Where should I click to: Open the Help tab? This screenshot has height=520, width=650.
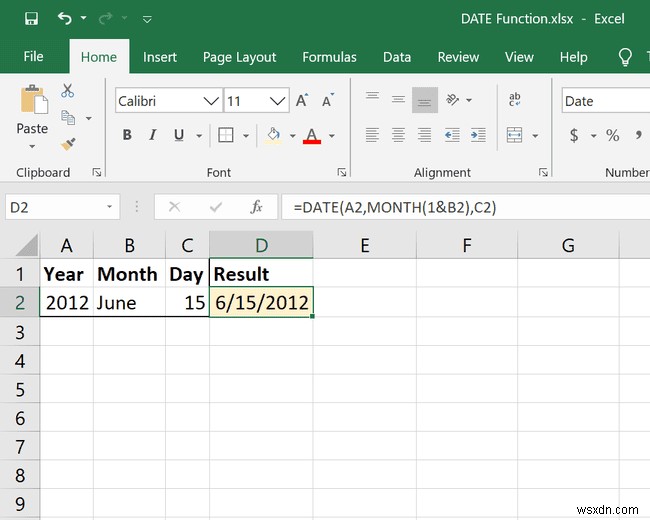[x=573, y=57]
